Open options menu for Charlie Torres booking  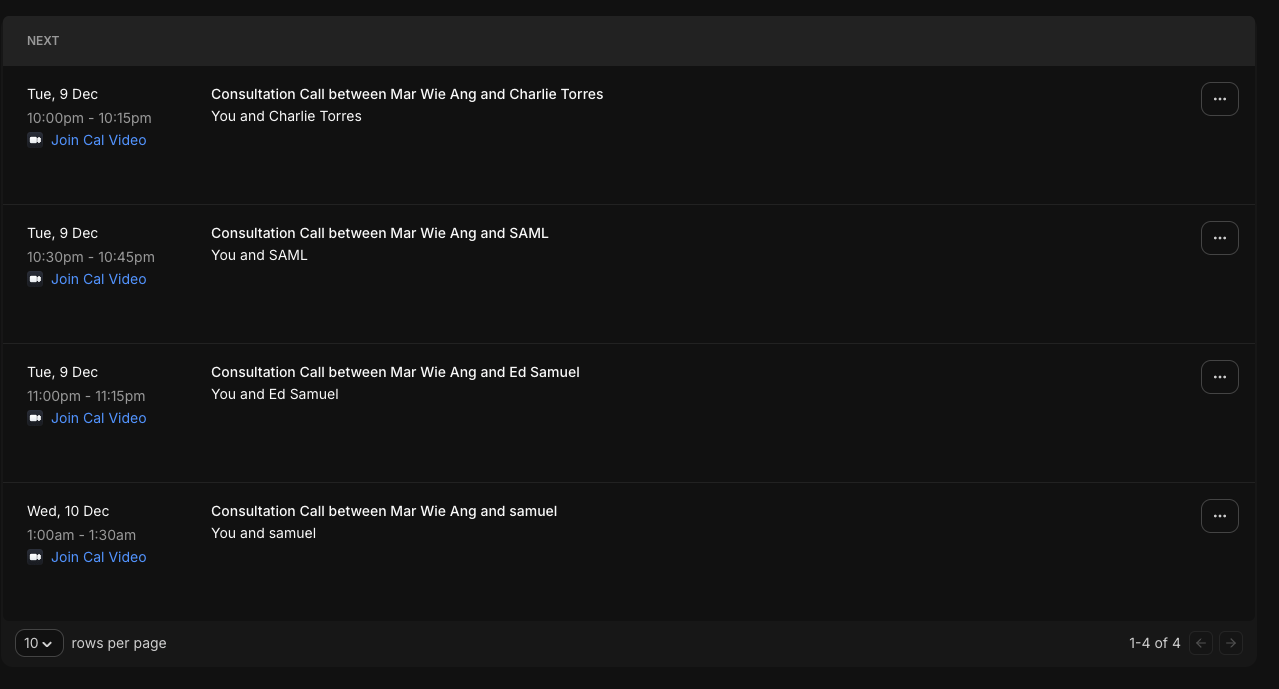coord(1219,99)
